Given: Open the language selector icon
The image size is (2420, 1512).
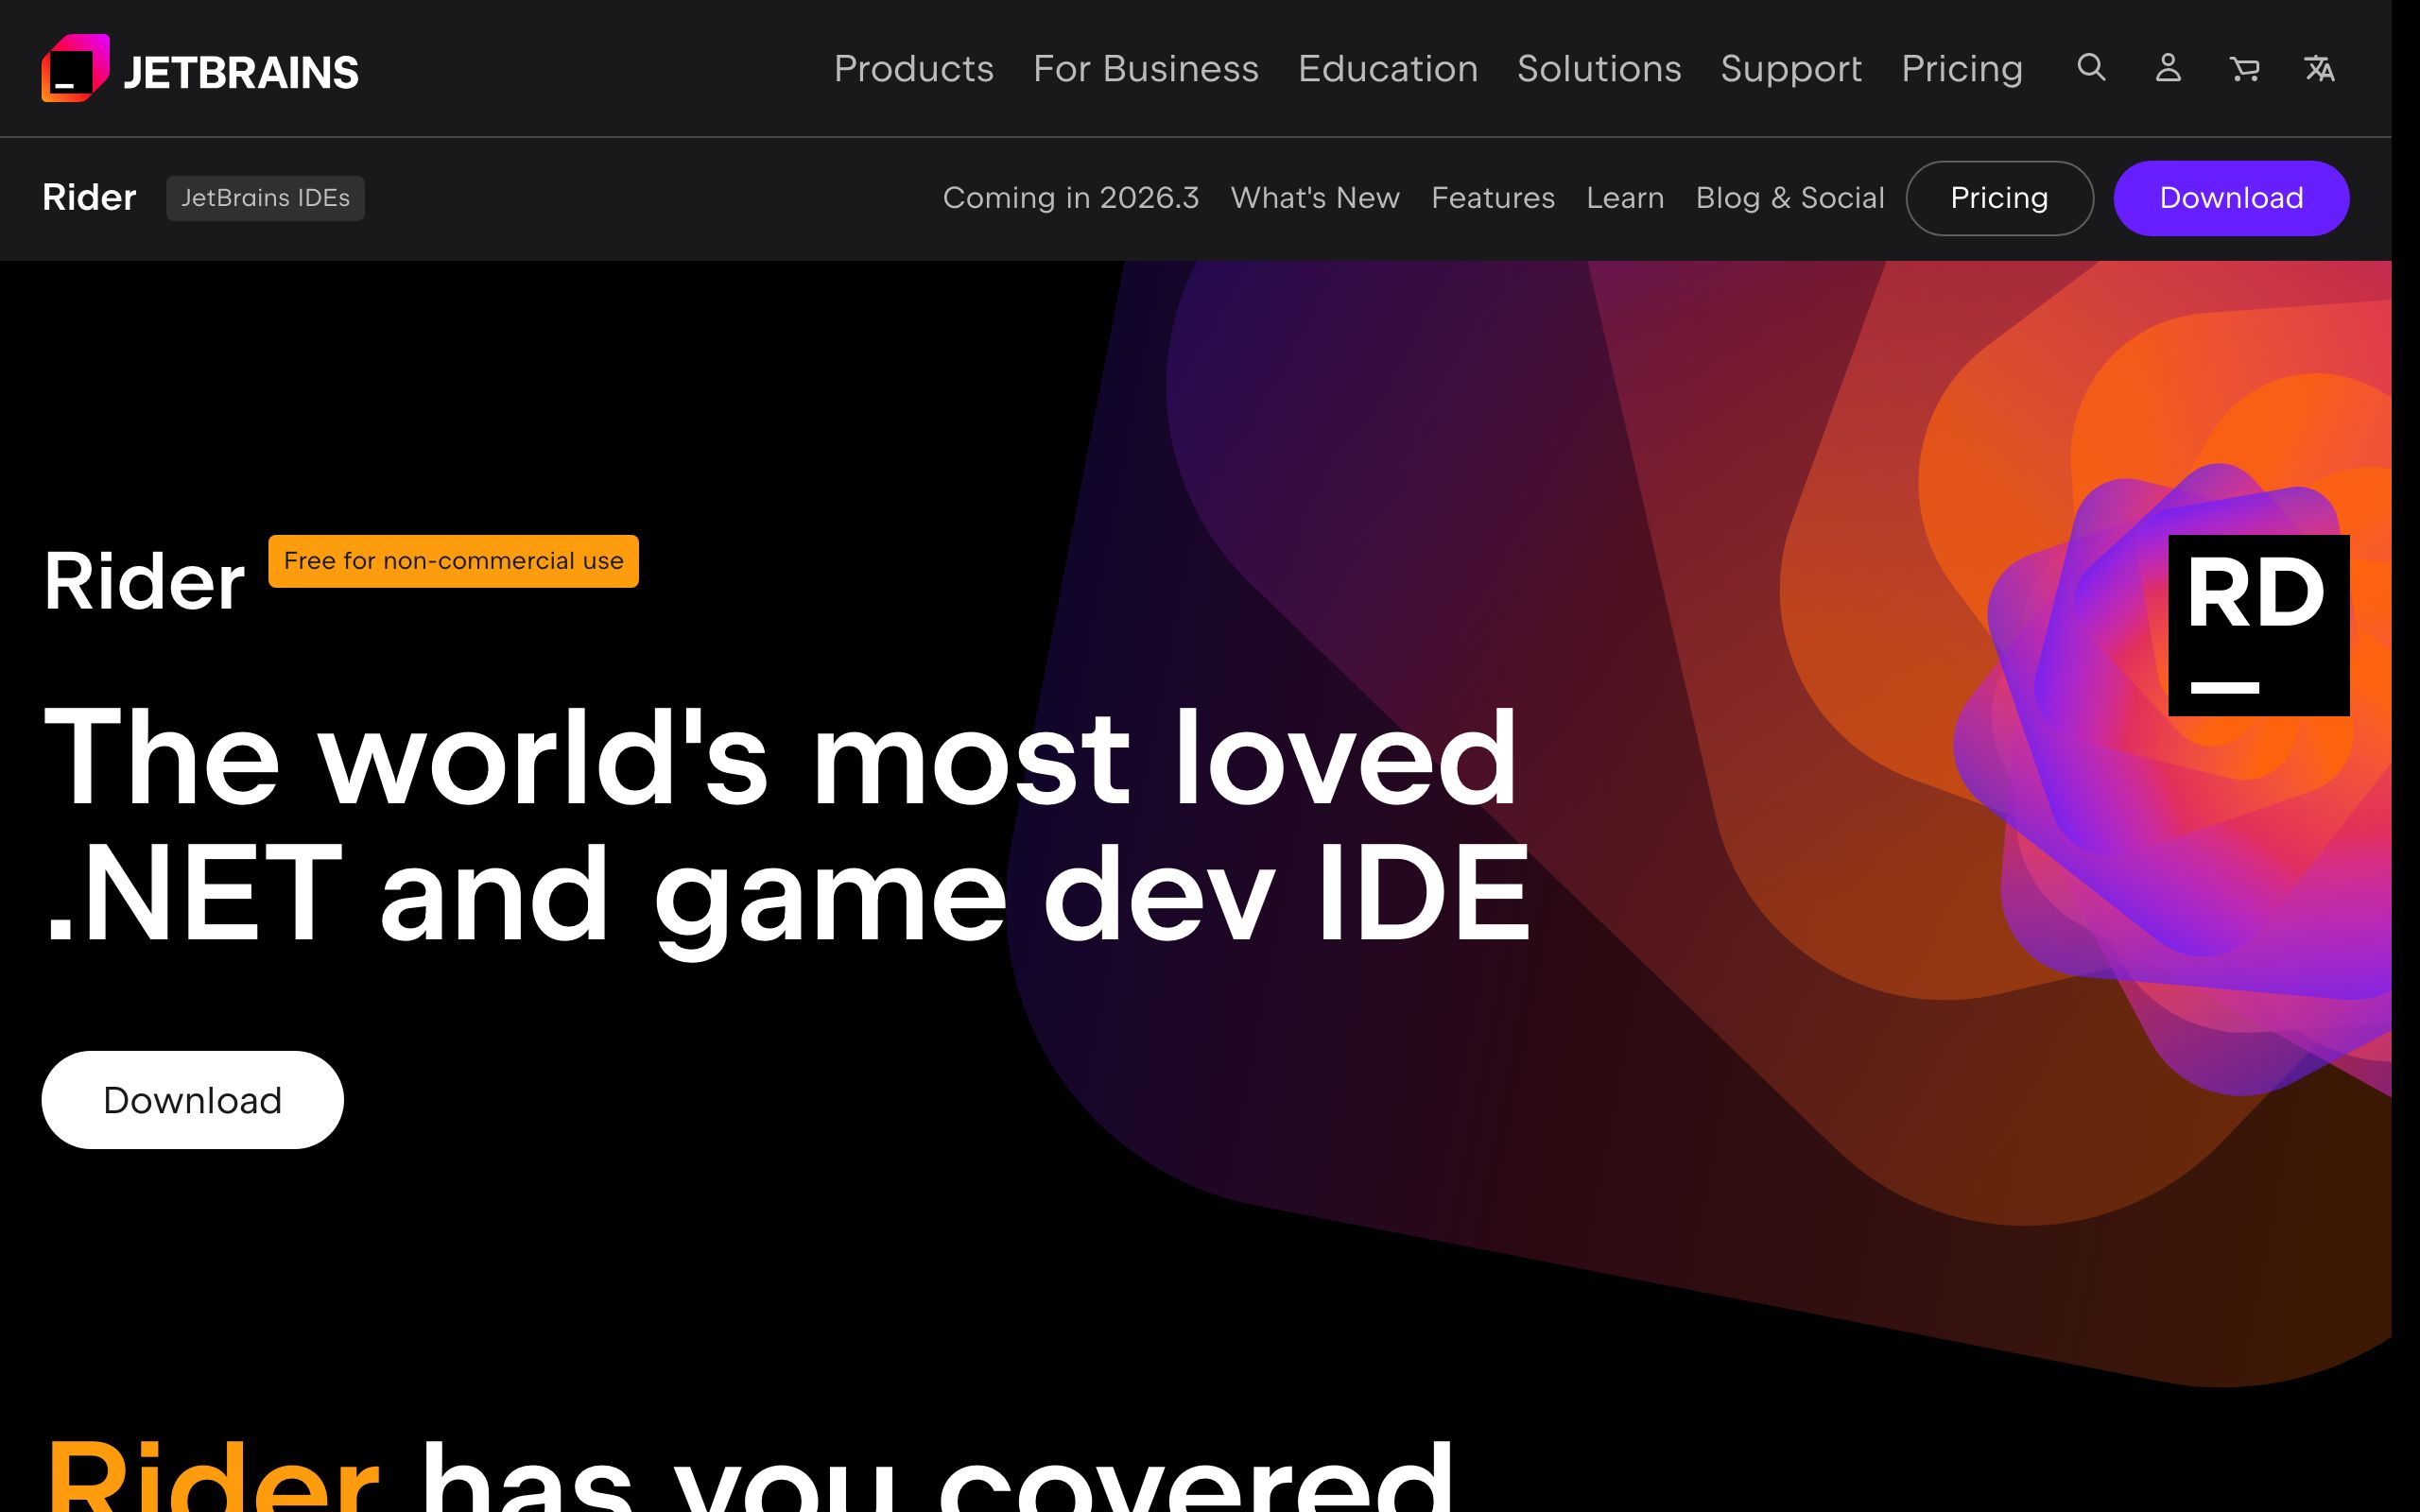Looking at the screenshot, I should point(2319,68).
